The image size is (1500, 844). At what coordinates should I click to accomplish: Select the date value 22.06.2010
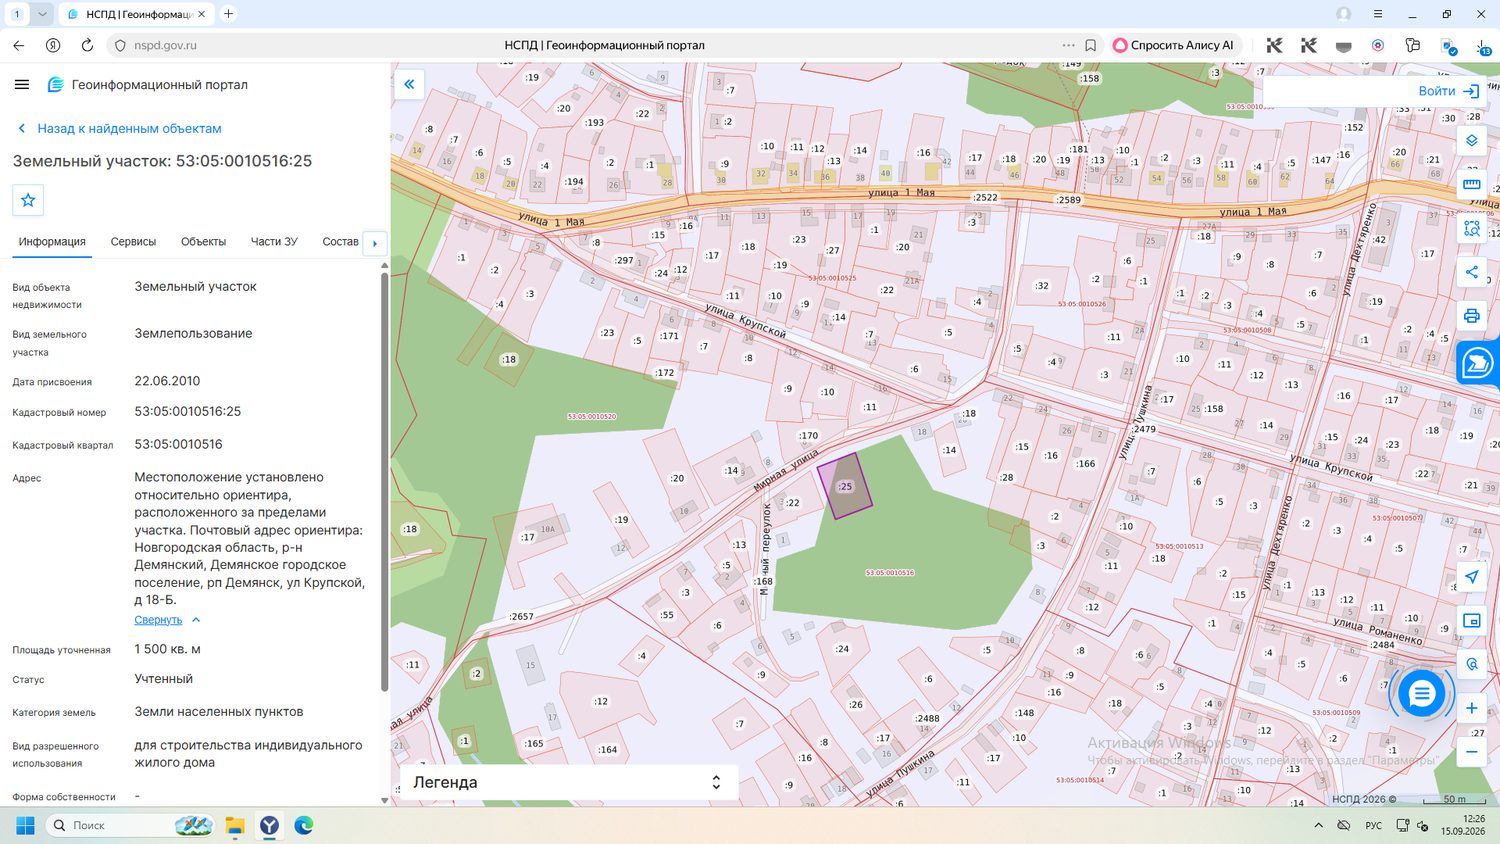tap(167, 381)
